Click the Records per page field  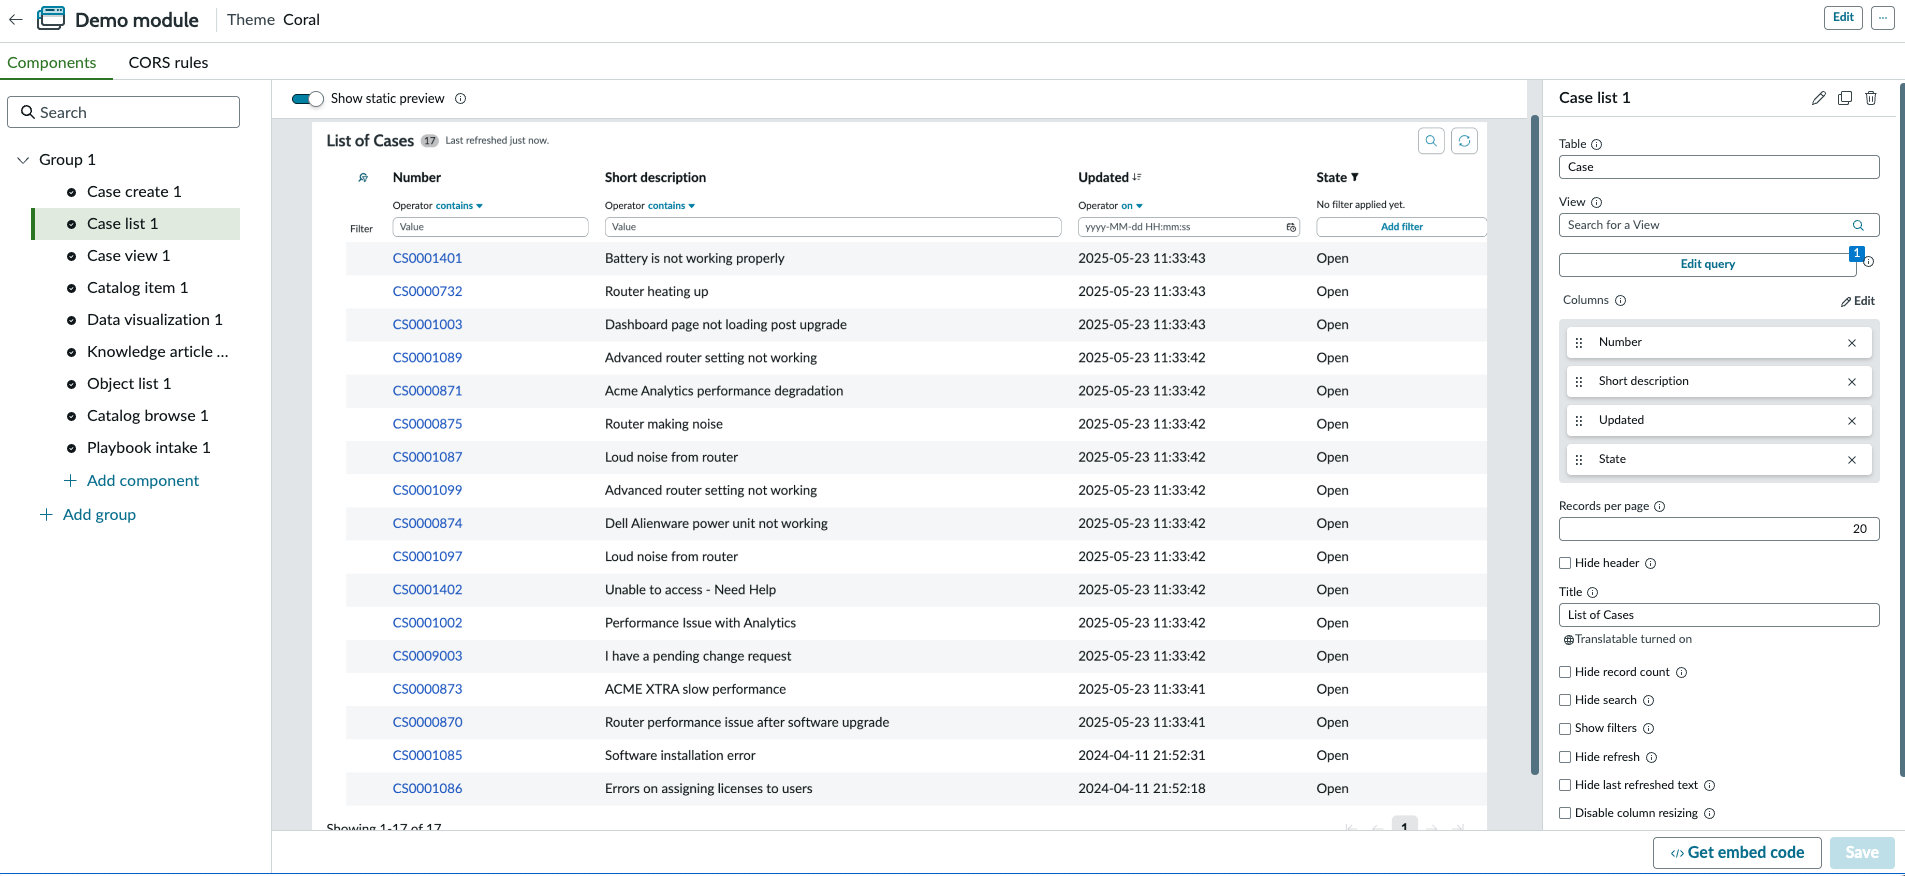1719,529
